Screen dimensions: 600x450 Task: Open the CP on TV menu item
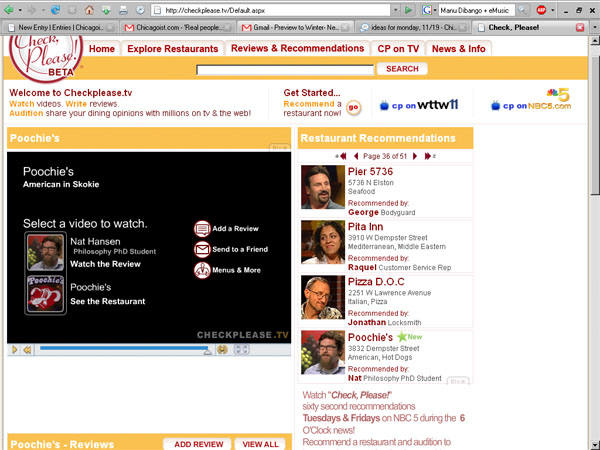(x=398, y=49)
